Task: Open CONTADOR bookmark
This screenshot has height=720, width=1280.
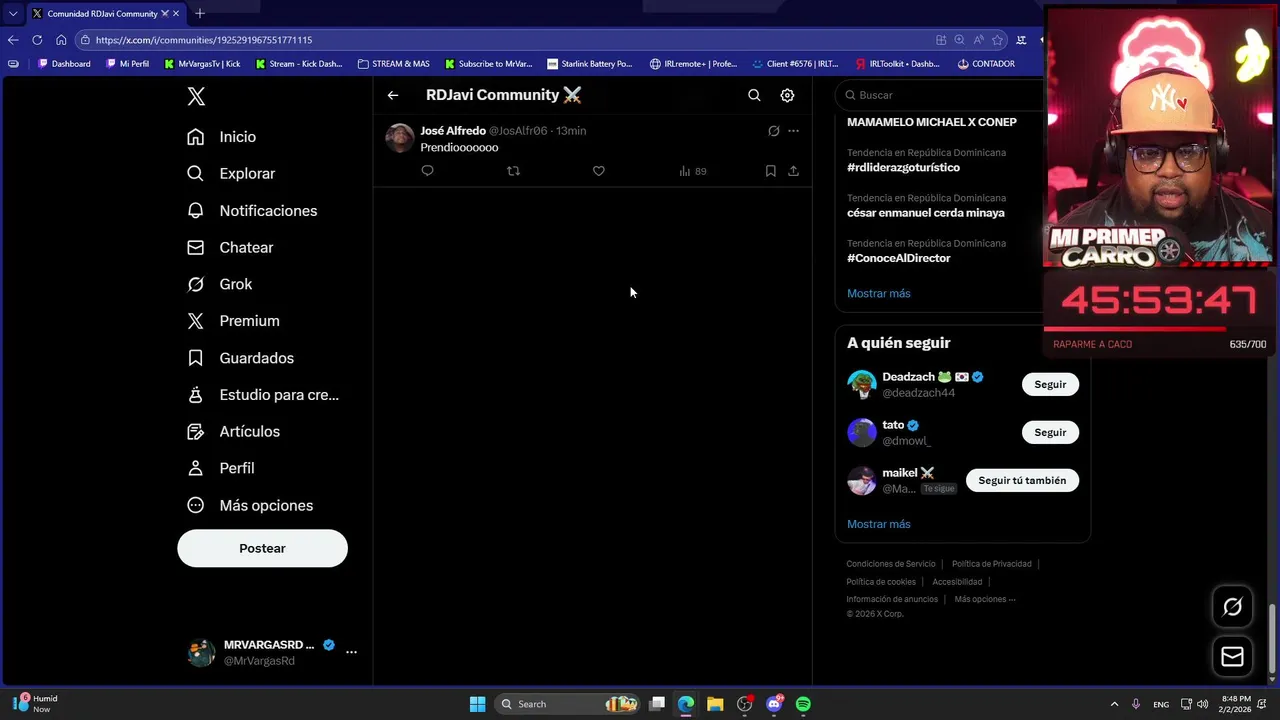Action: [x=986, y=64]
